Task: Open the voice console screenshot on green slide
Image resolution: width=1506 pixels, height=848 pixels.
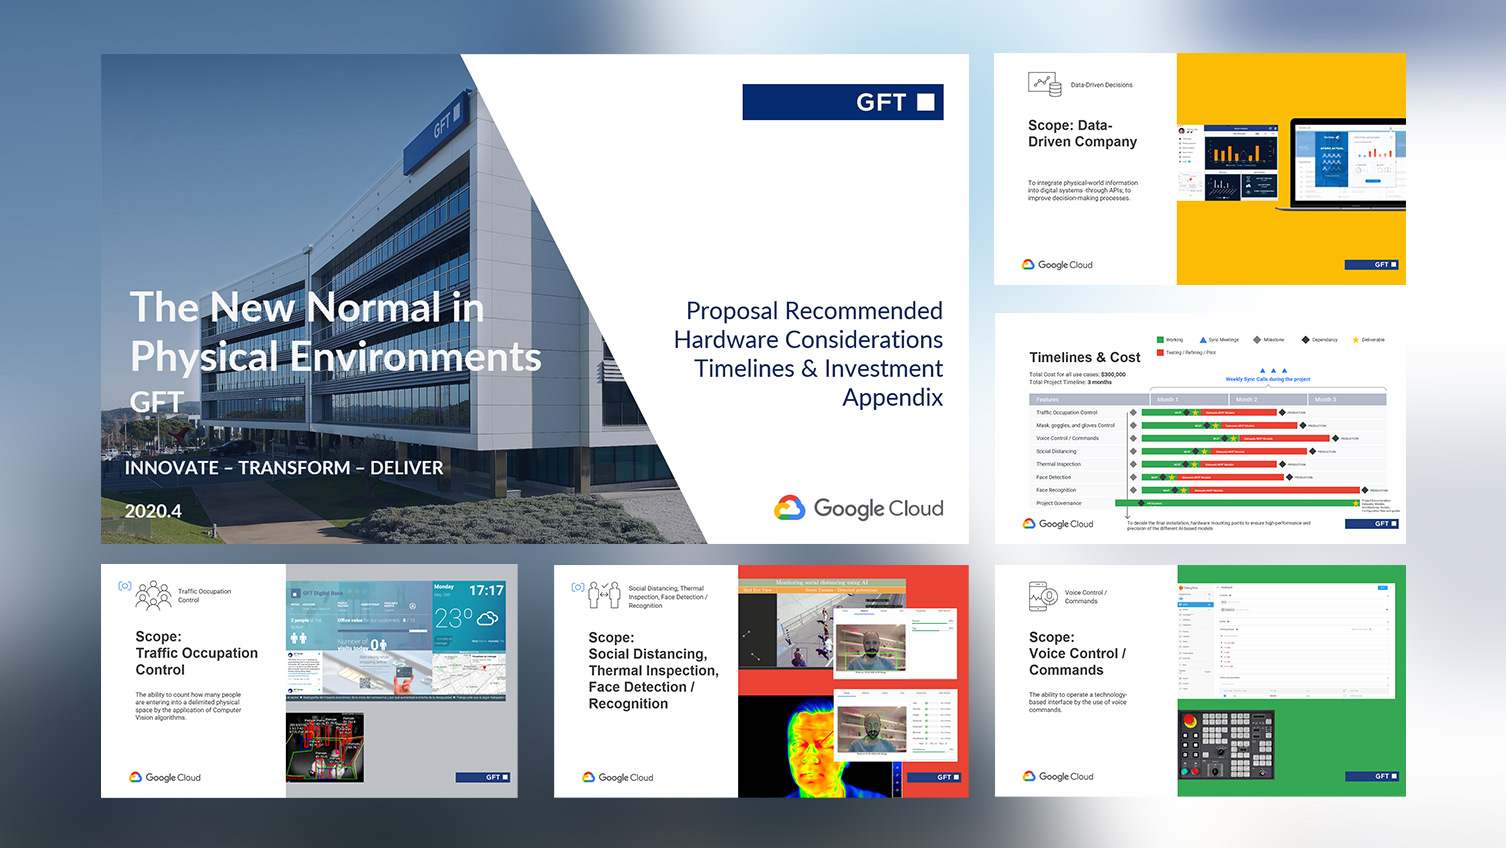Action: [x=1286, y=641]
